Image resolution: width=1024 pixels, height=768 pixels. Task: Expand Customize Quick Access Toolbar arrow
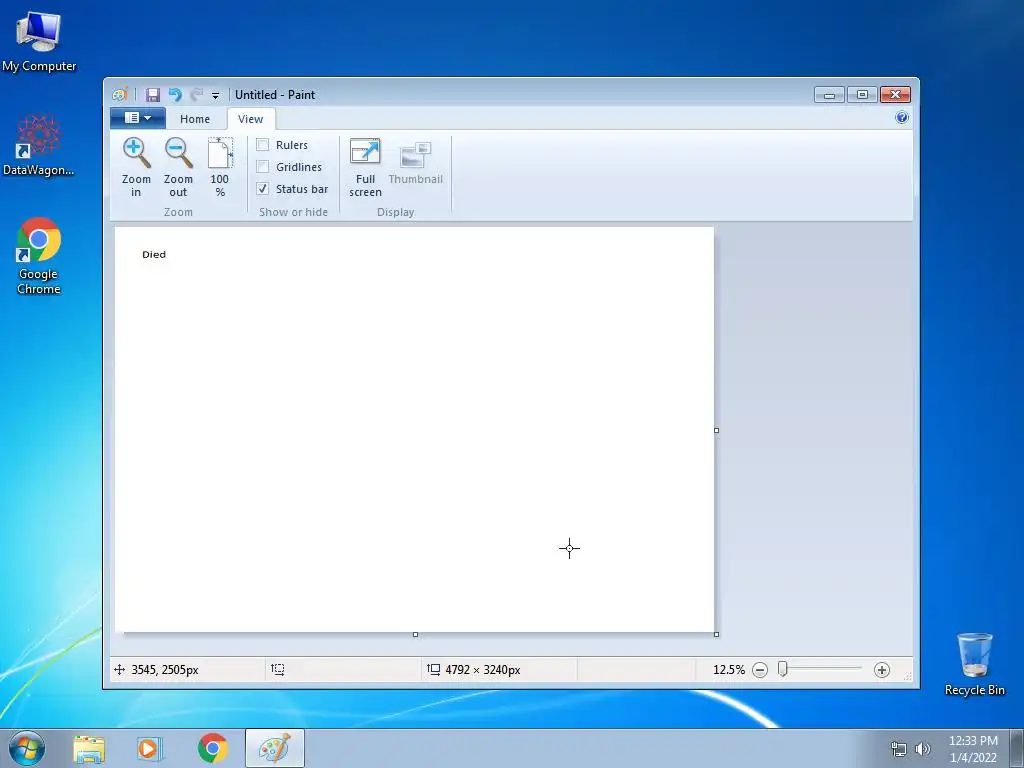(x=216, y=95)
